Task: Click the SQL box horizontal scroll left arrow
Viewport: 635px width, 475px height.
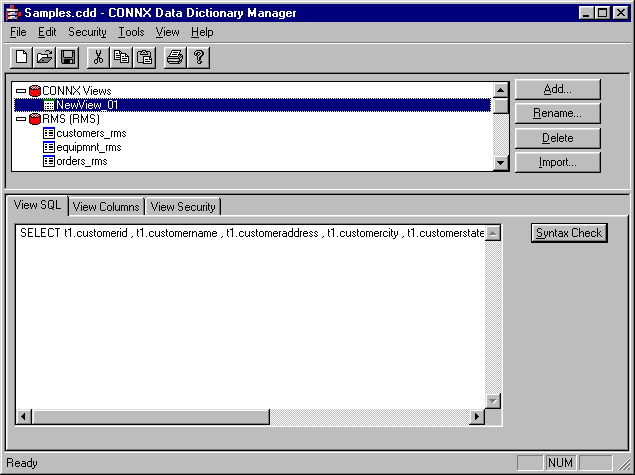Action: pyautogui.click(x=23, y=416)
